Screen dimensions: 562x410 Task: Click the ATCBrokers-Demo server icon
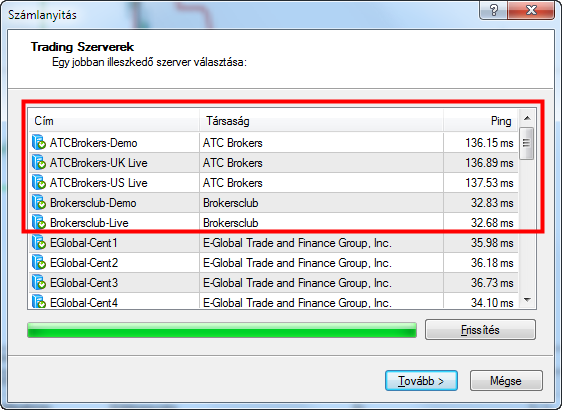[x=39, y=143]
